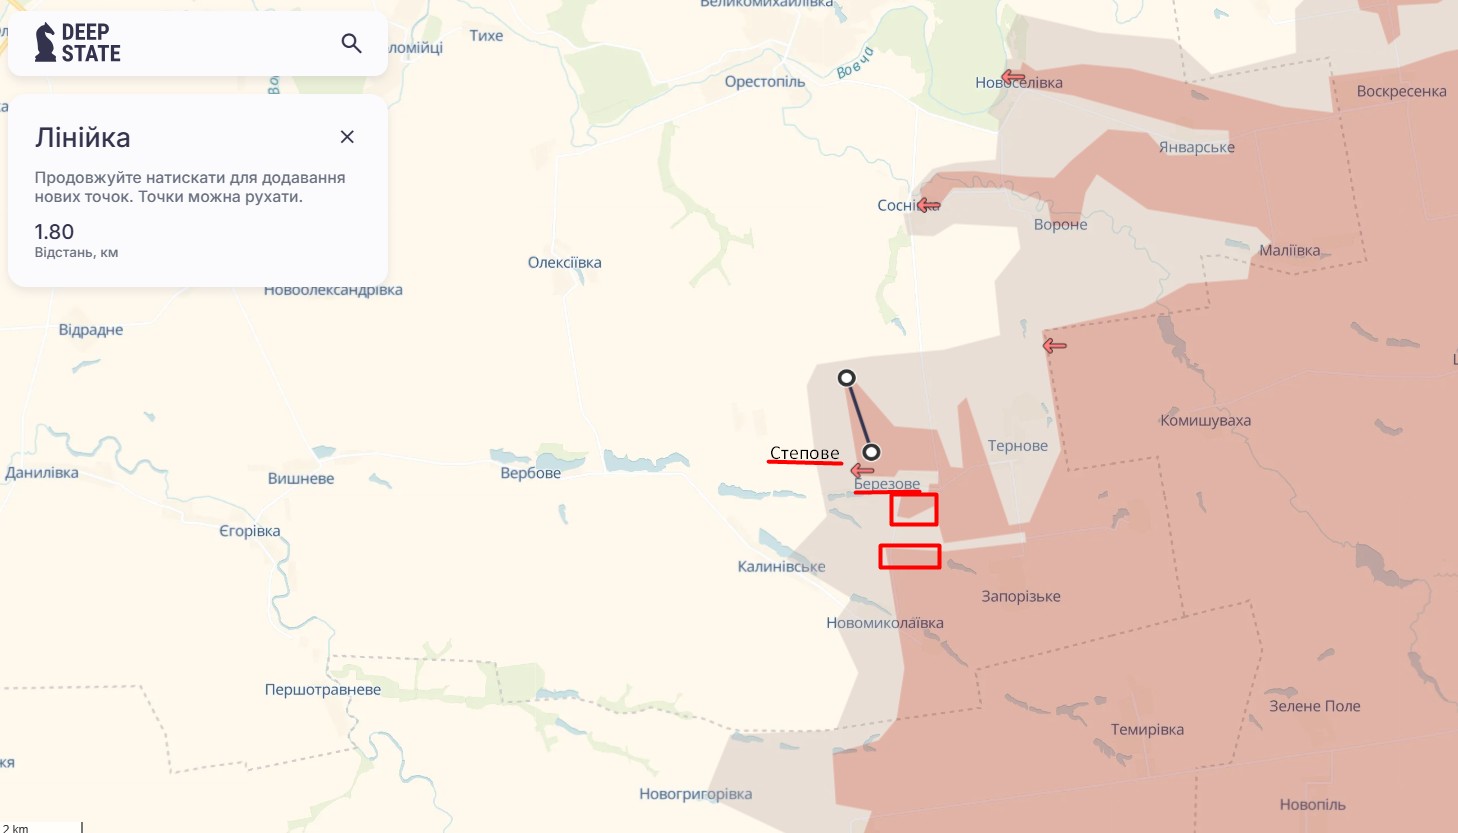The height and width of the screenshot is (833, 1458).
Task: Open the search magnifier icon
Action: pyautogui.click(x=351, y=43)
